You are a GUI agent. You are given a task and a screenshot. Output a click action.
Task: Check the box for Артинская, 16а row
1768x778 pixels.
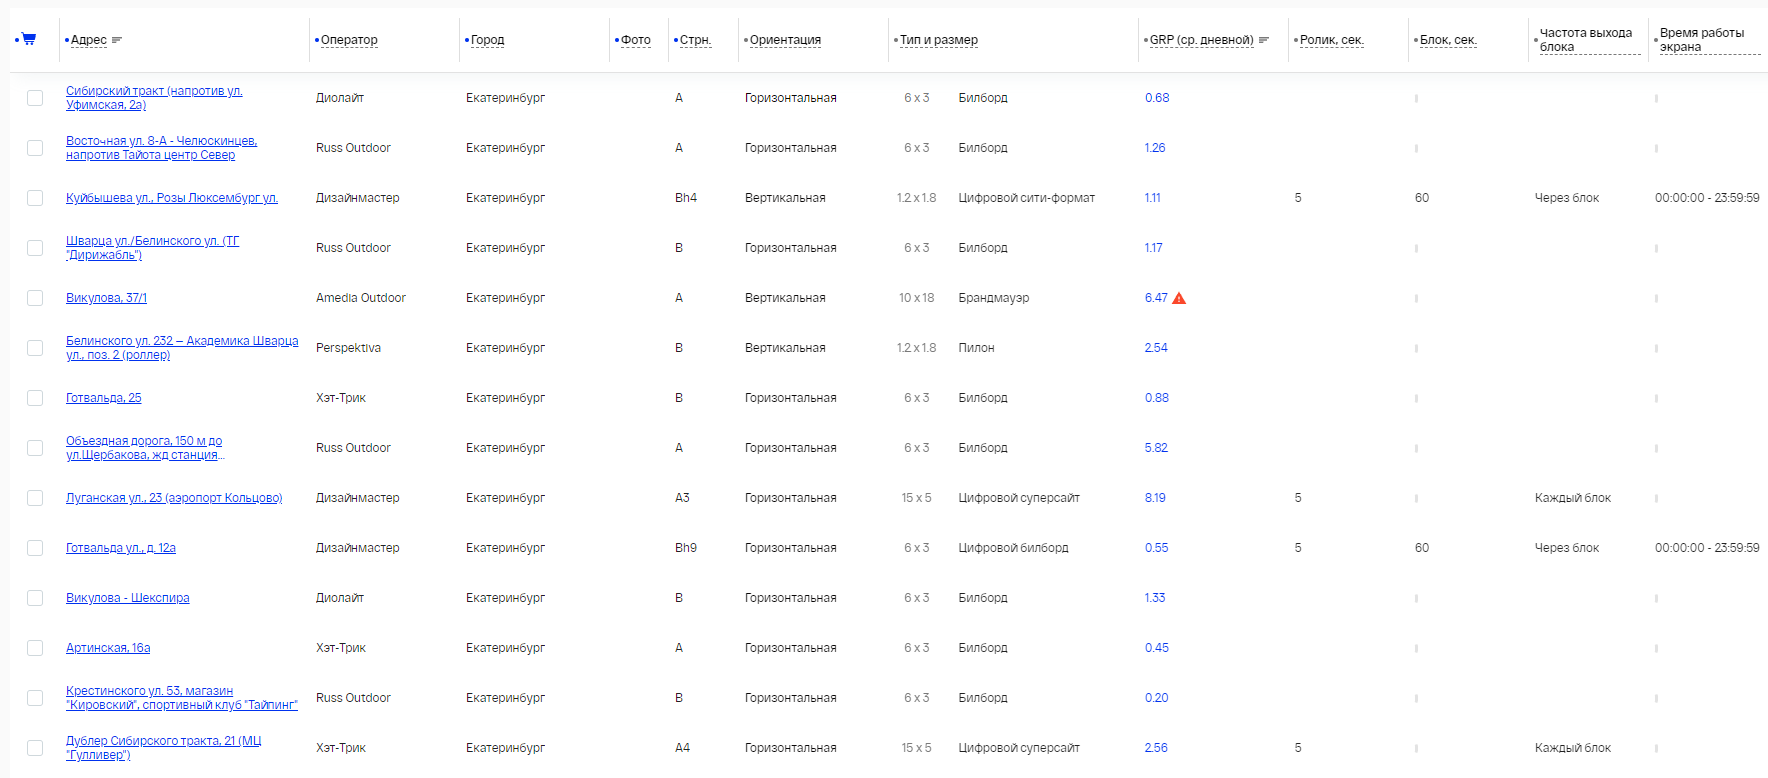35,648
